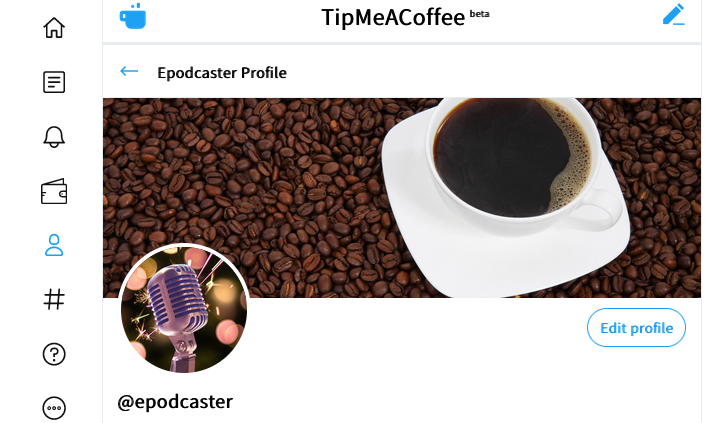Click the TipMeACoffee site title
Screen dimensions: 715x423
pyautogui.click(x=393, y=18)
